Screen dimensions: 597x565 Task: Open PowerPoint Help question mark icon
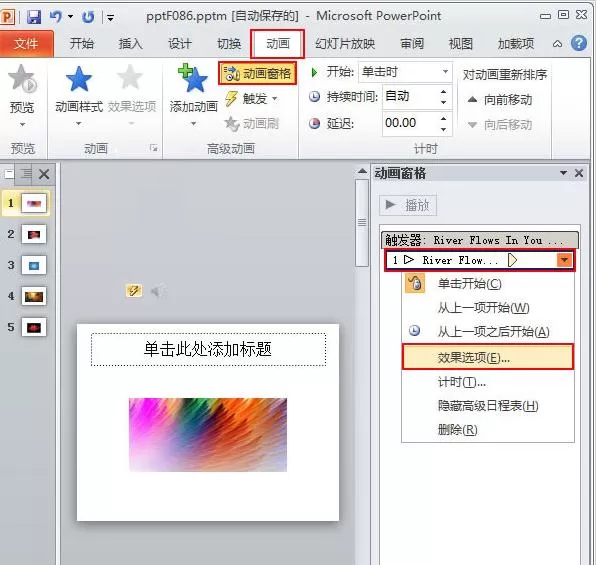click(579, 43)
